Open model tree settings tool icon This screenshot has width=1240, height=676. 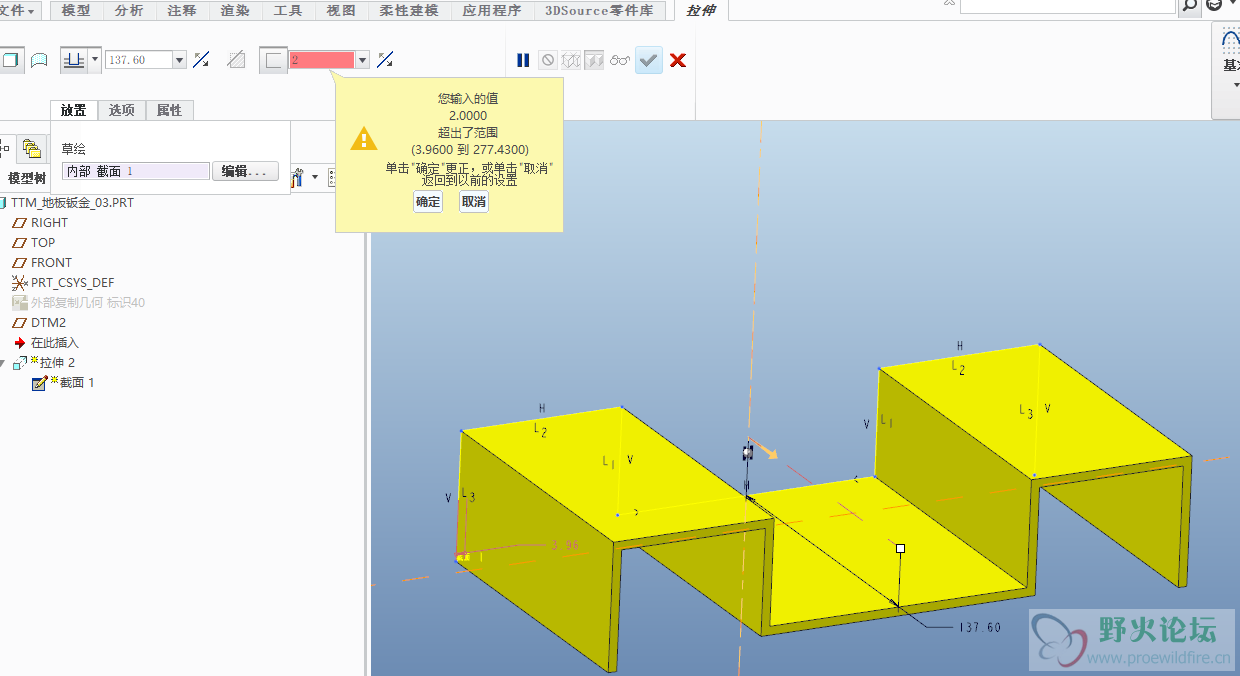[297, 178]
